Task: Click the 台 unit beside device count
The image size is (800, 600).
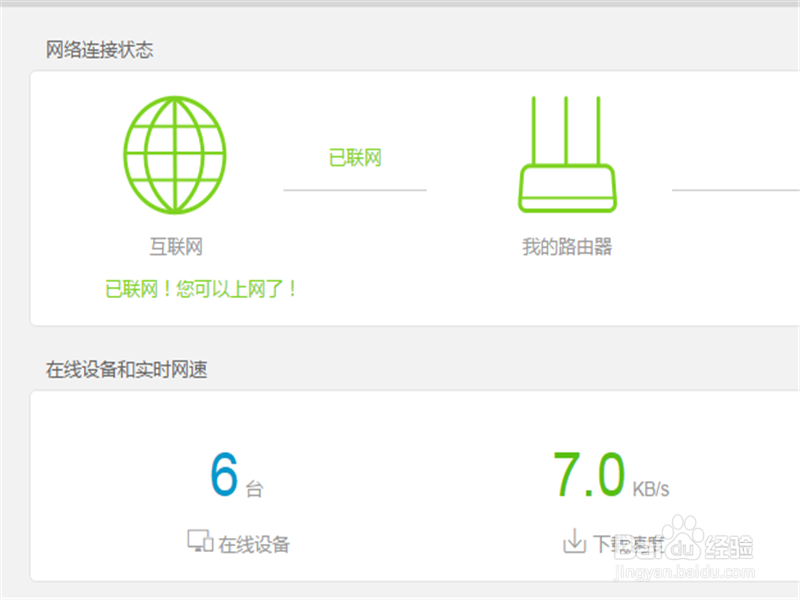Action: coord(254,489)
